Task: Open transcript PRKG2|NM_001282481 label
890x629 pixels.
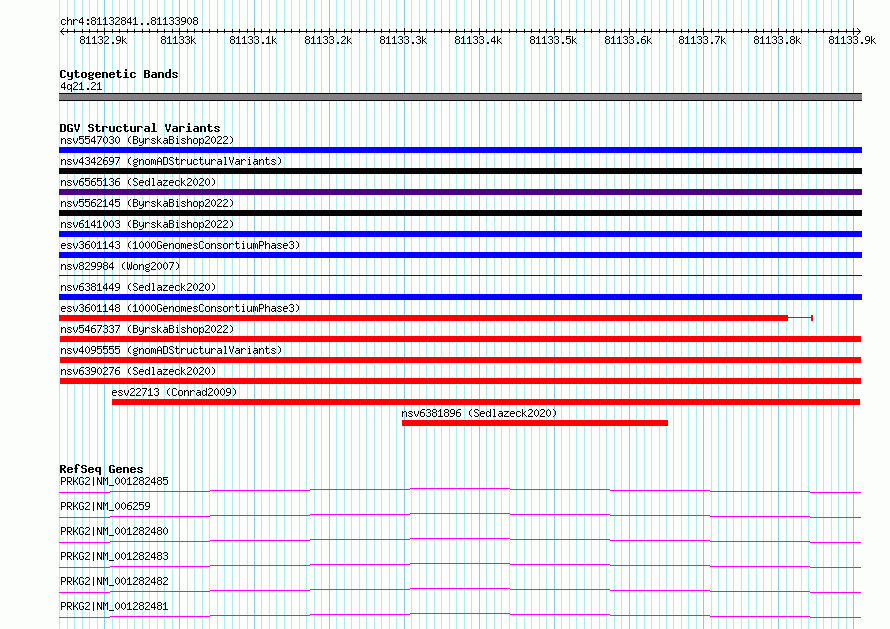Action: tap(115, 606)
